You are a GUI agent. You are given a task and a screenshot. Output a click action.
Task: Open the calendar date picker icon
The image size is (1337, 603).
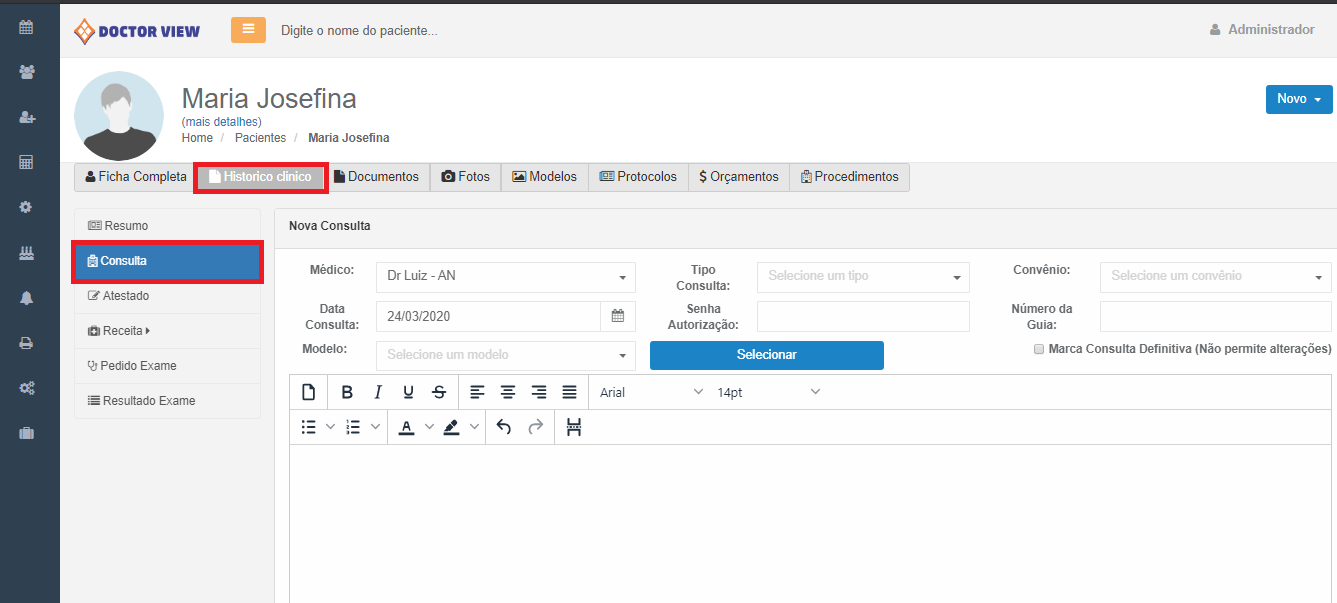coord(617,316)
